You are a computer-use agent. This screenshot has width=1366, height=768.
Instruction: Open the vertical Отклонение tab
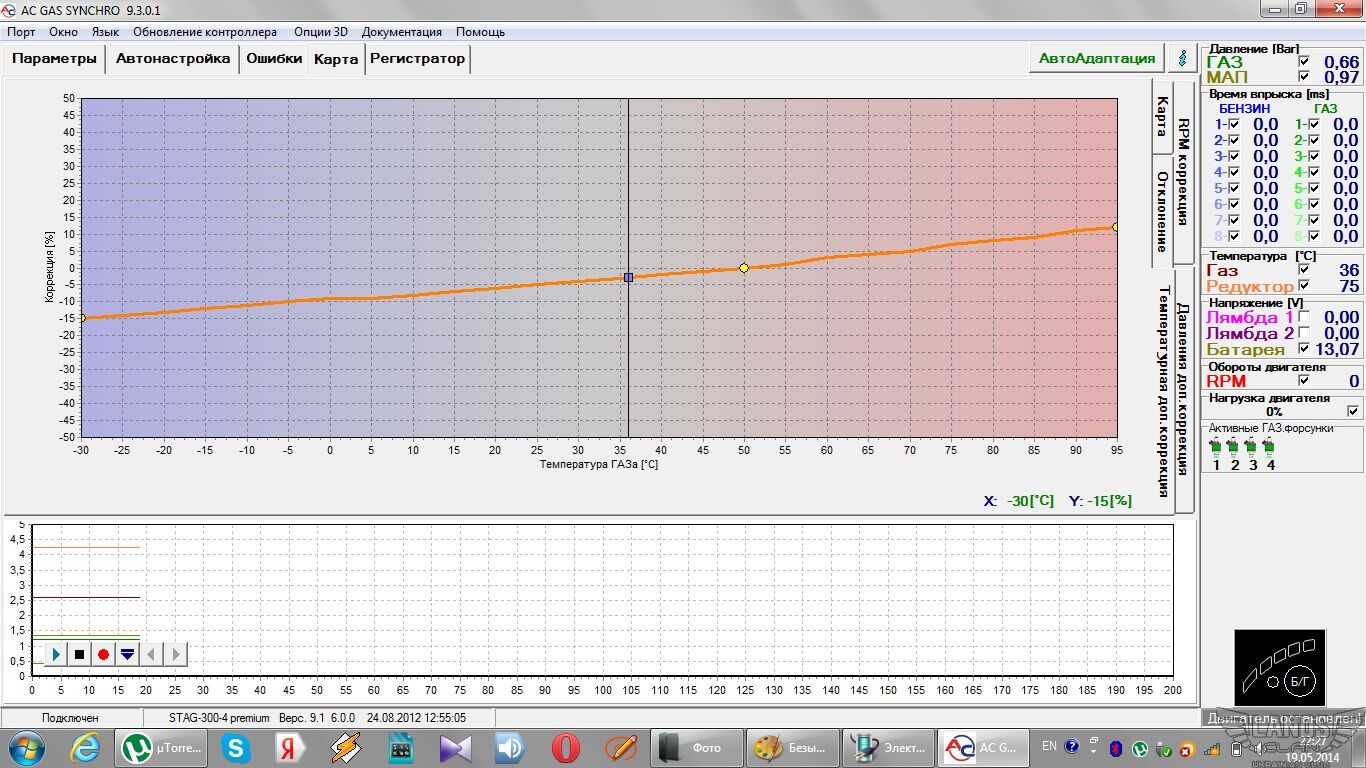(x=1162, y=211)
